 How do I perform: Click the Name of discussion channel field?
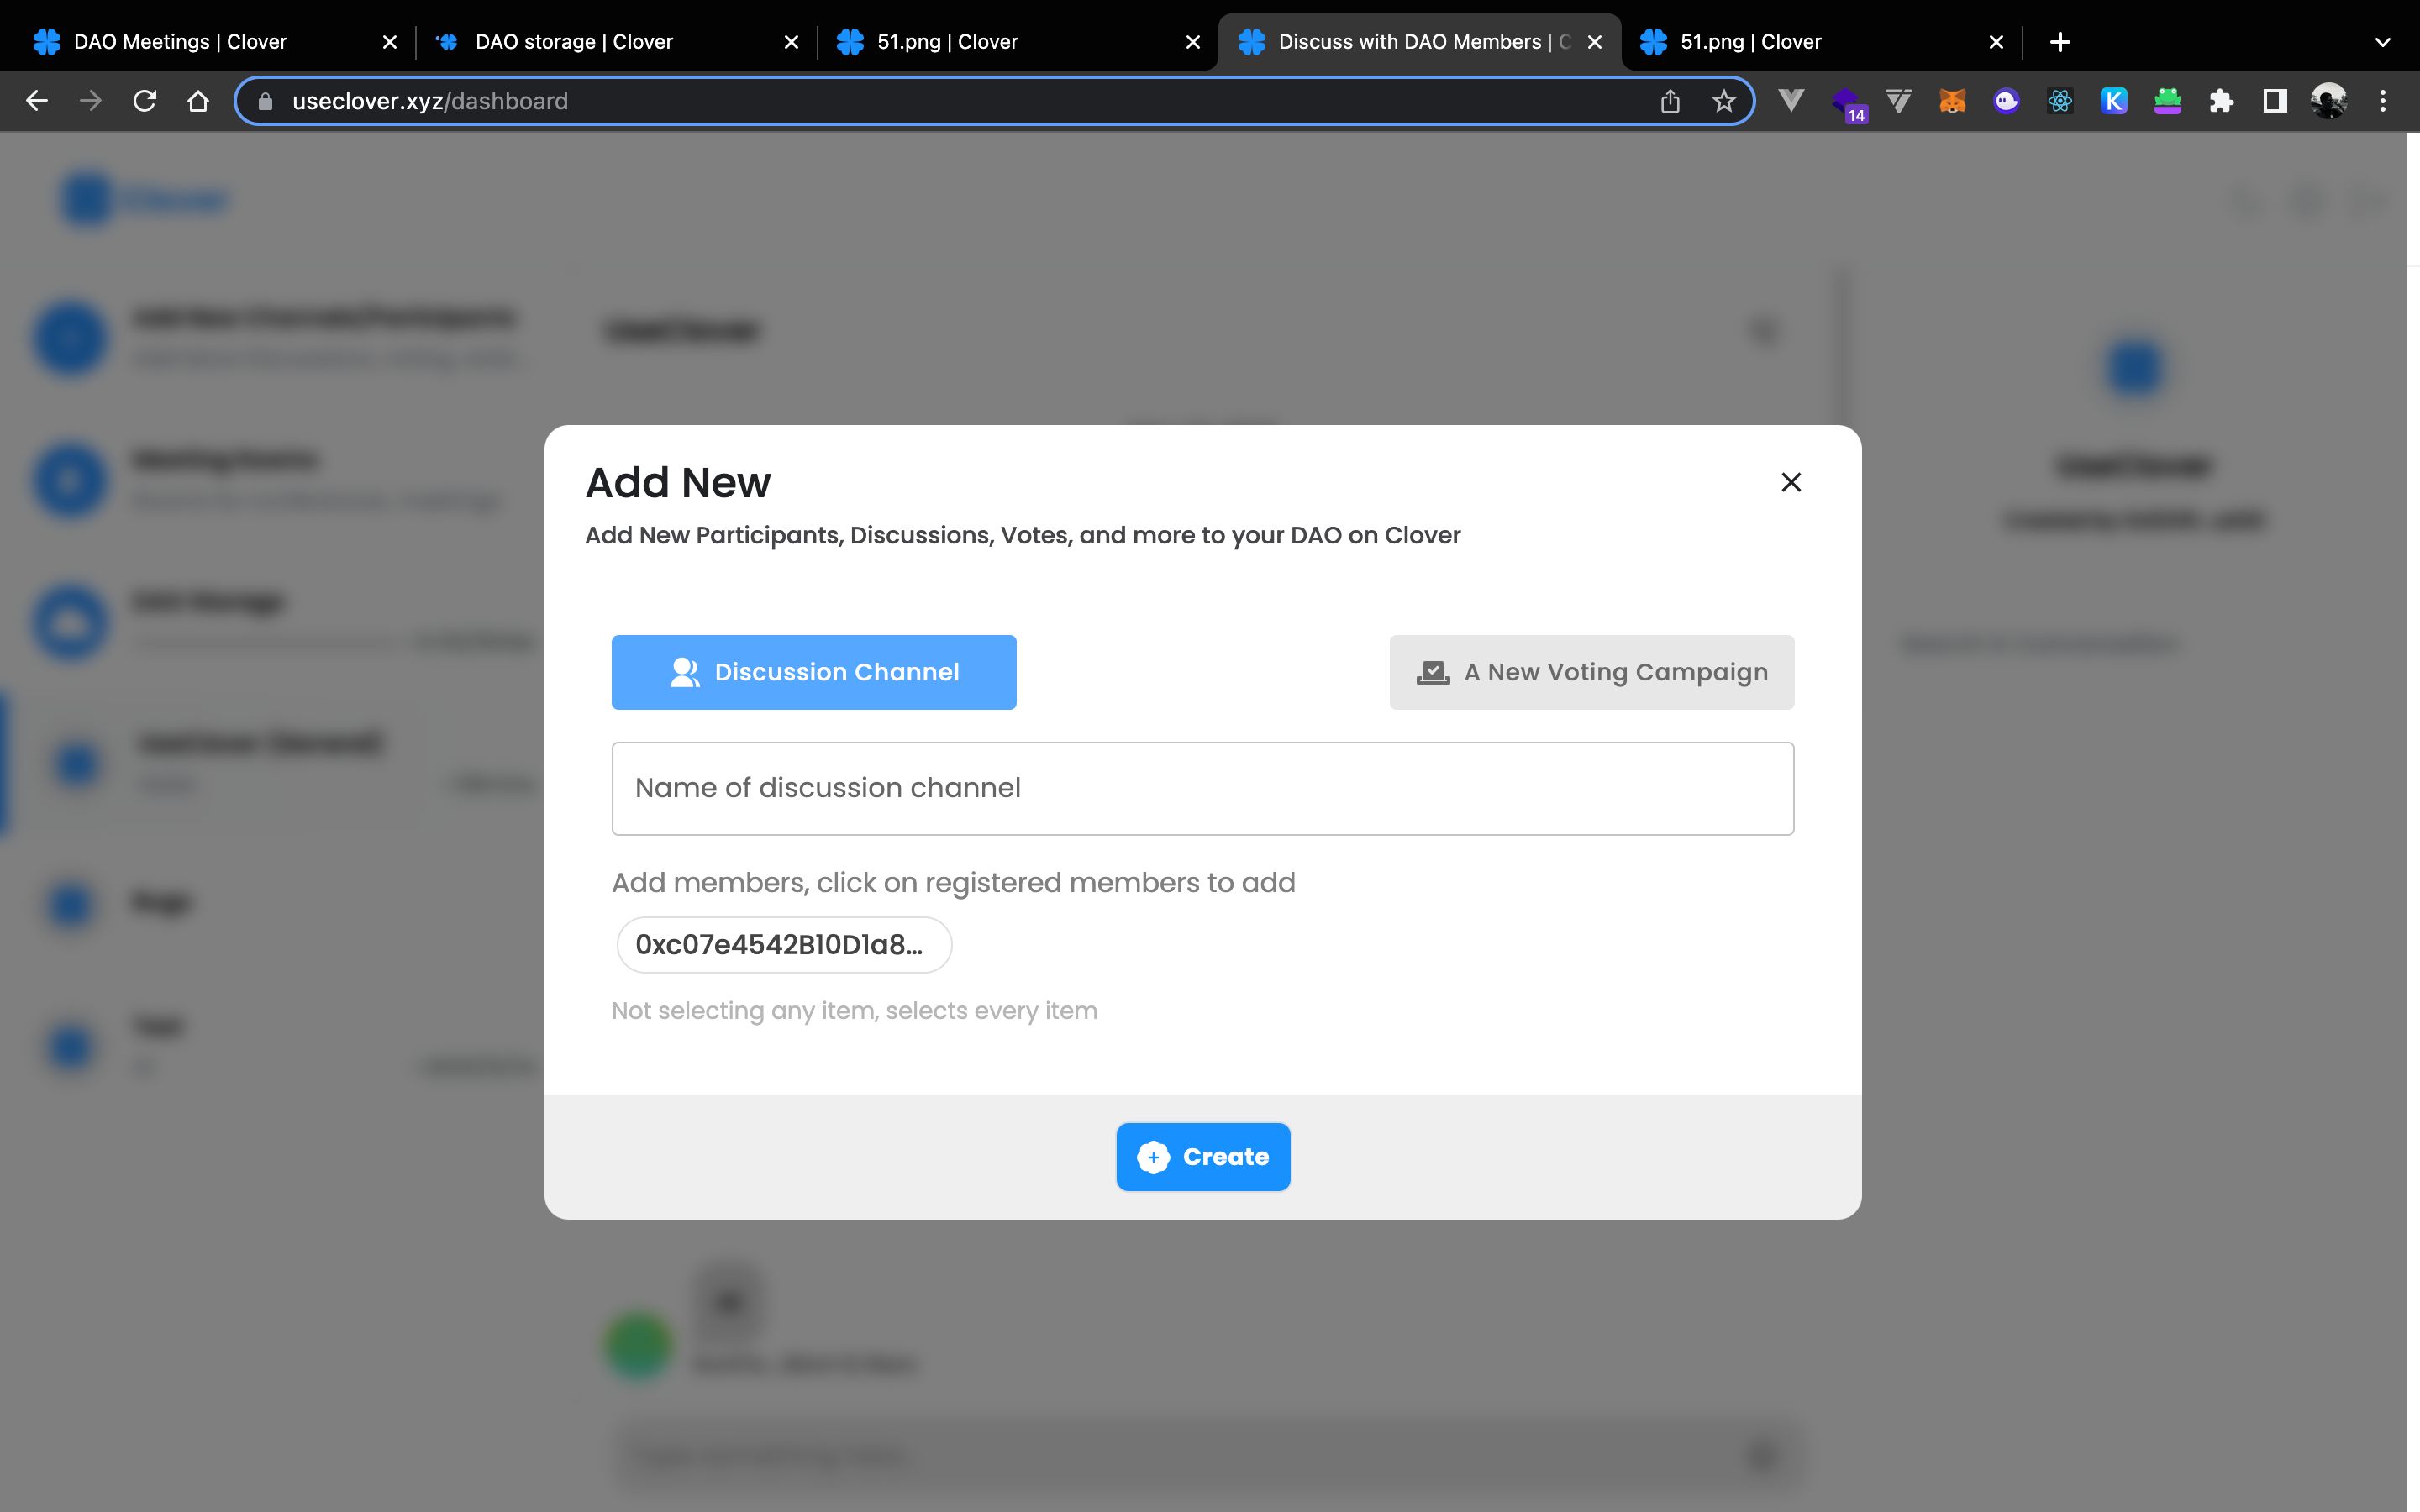[1202, 787]
